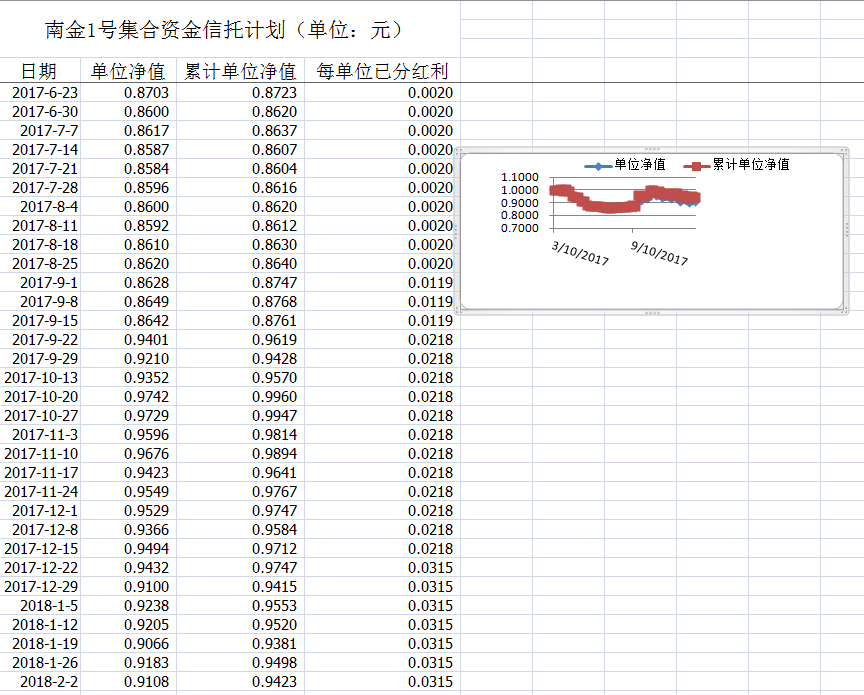864x695 pixels.
Task: Click the chart's right edge resize handle
Action: [x=846, y=231]
